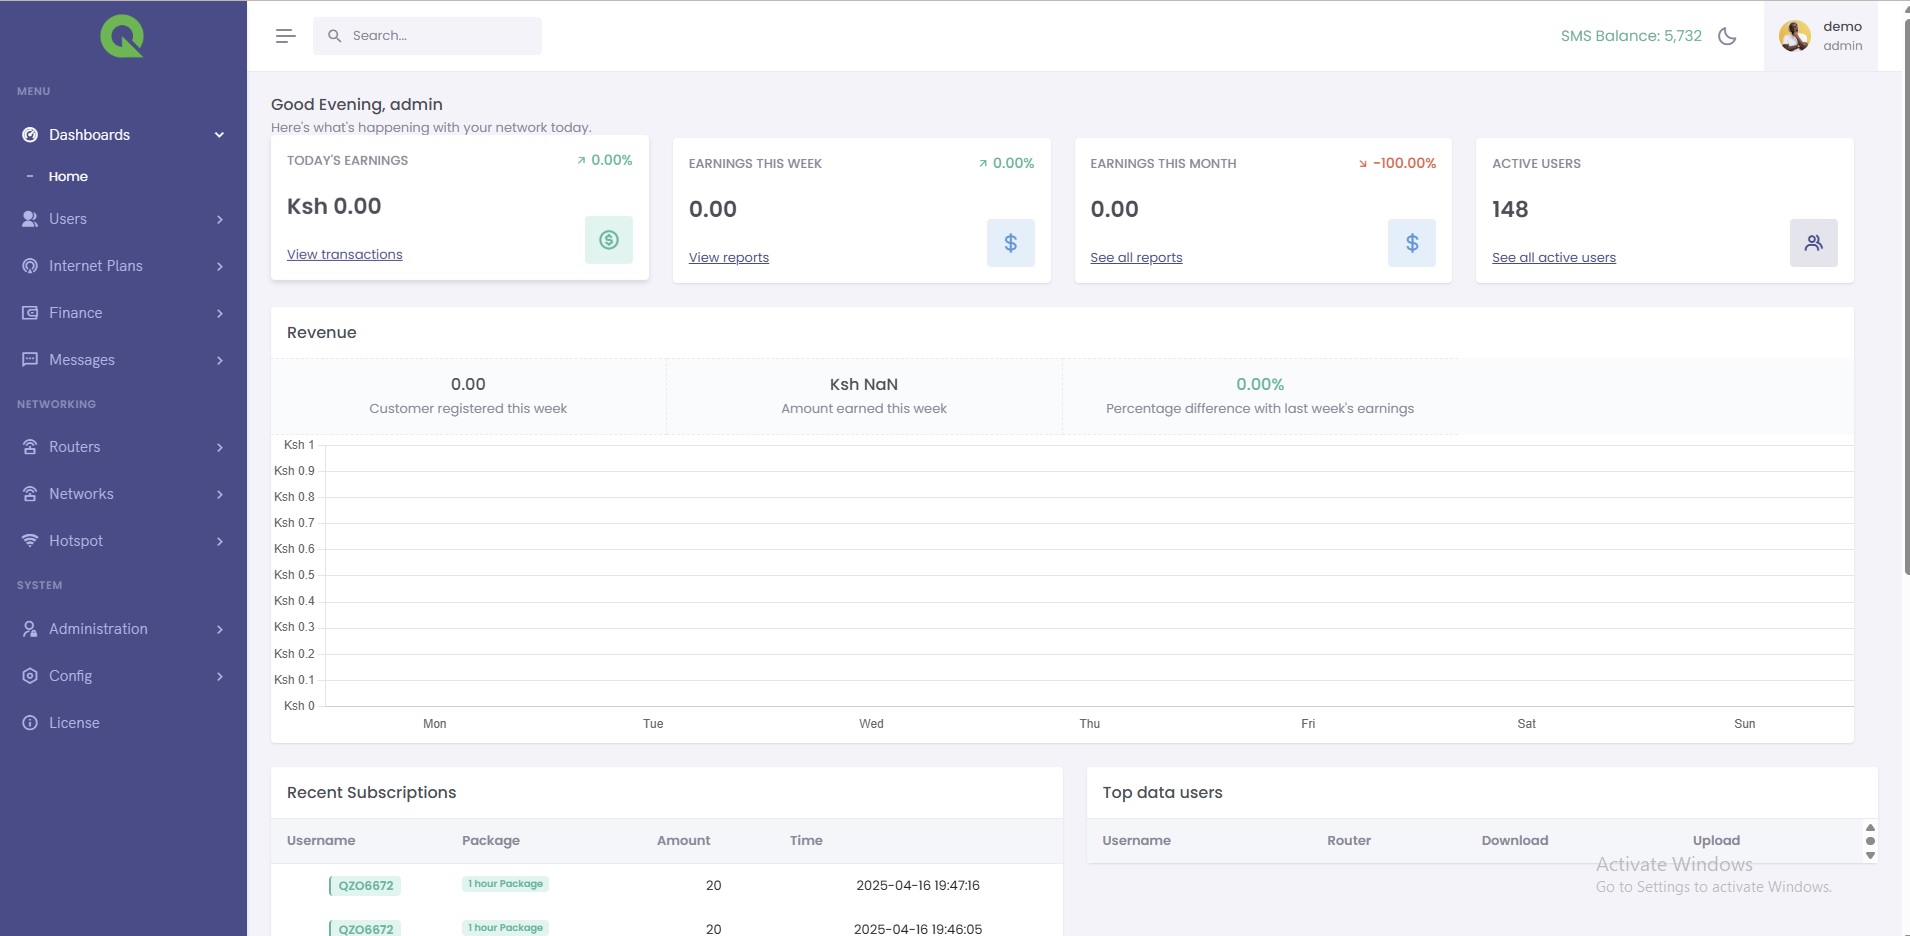Click the demo admin profile avatar
The image size is (1910, 936).
1794,36
